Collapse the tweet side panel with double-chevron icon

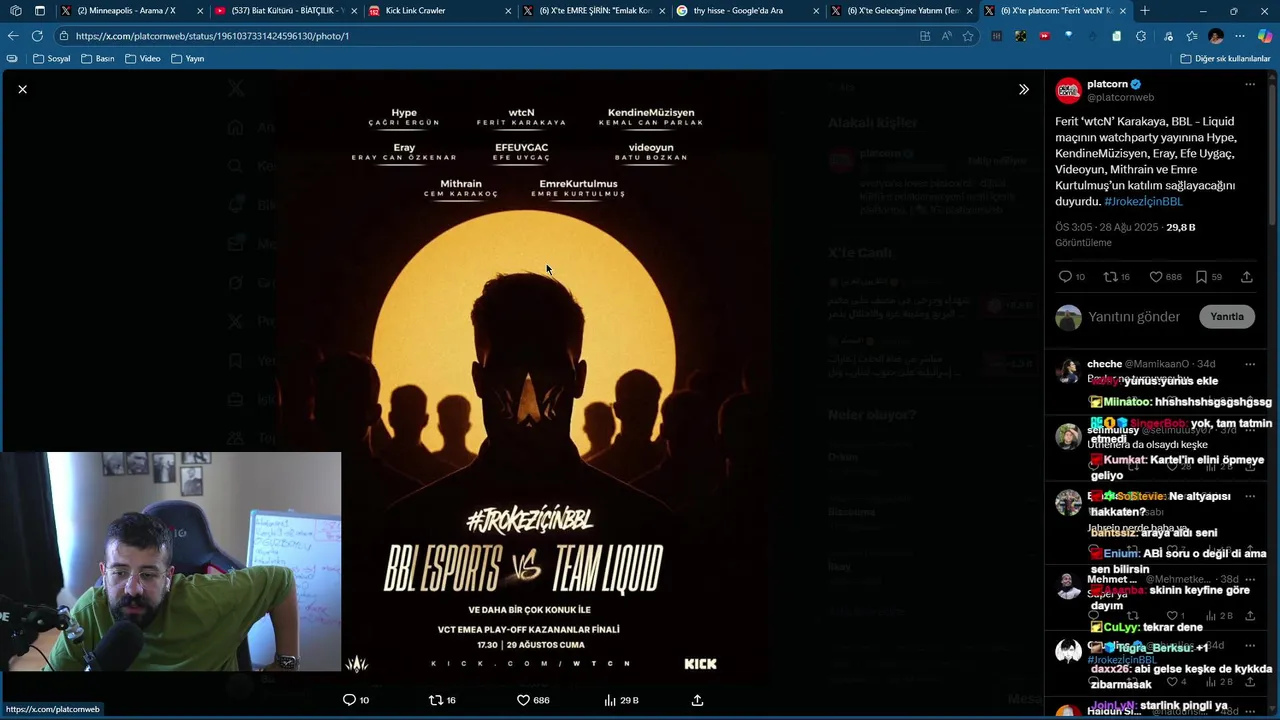point(1023,89)
